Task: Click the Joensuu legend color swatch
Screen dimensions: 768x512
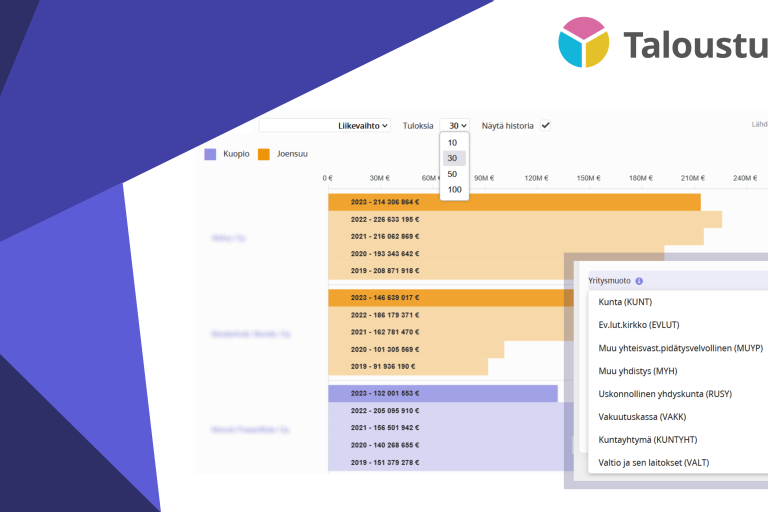Action: tap(264, 154)
